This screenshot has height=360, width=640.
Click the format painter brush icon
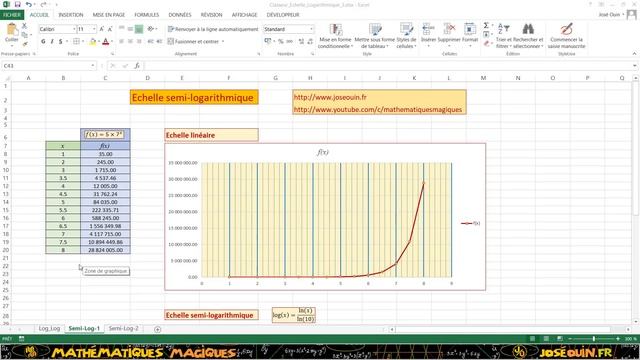point(24,43)
